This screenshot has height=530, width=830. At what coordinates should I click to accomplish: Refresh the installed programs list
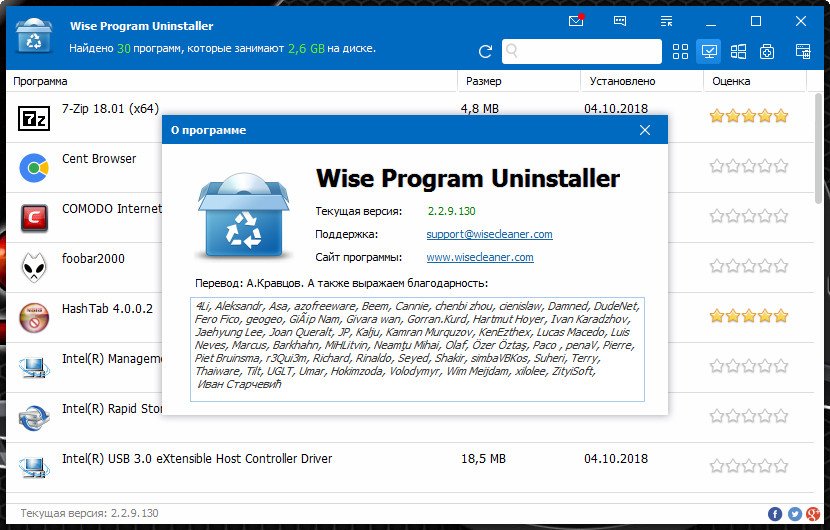(x=485, y=51)
